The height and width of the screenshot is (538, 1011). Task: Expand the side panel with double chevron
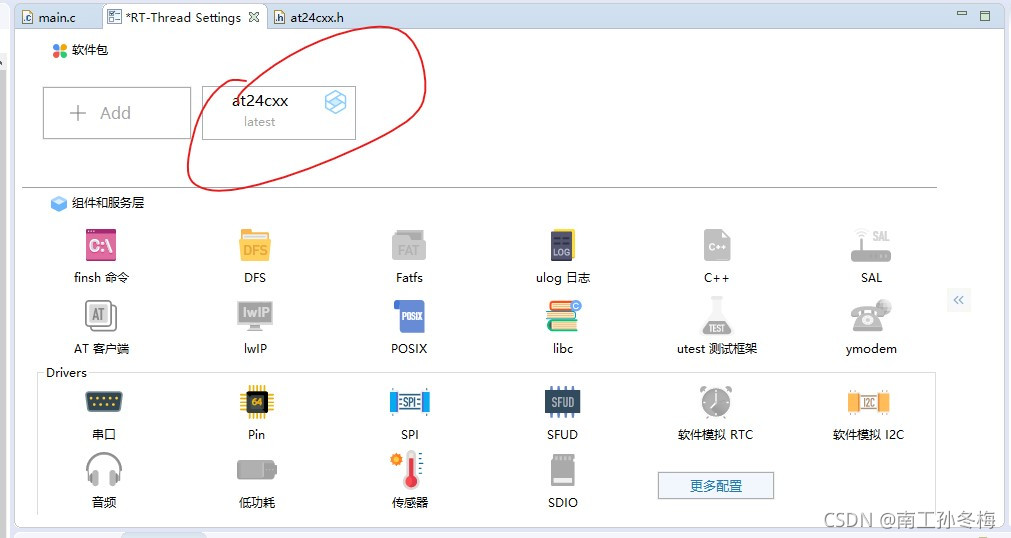pyautogui.click(x=959, y=300)
